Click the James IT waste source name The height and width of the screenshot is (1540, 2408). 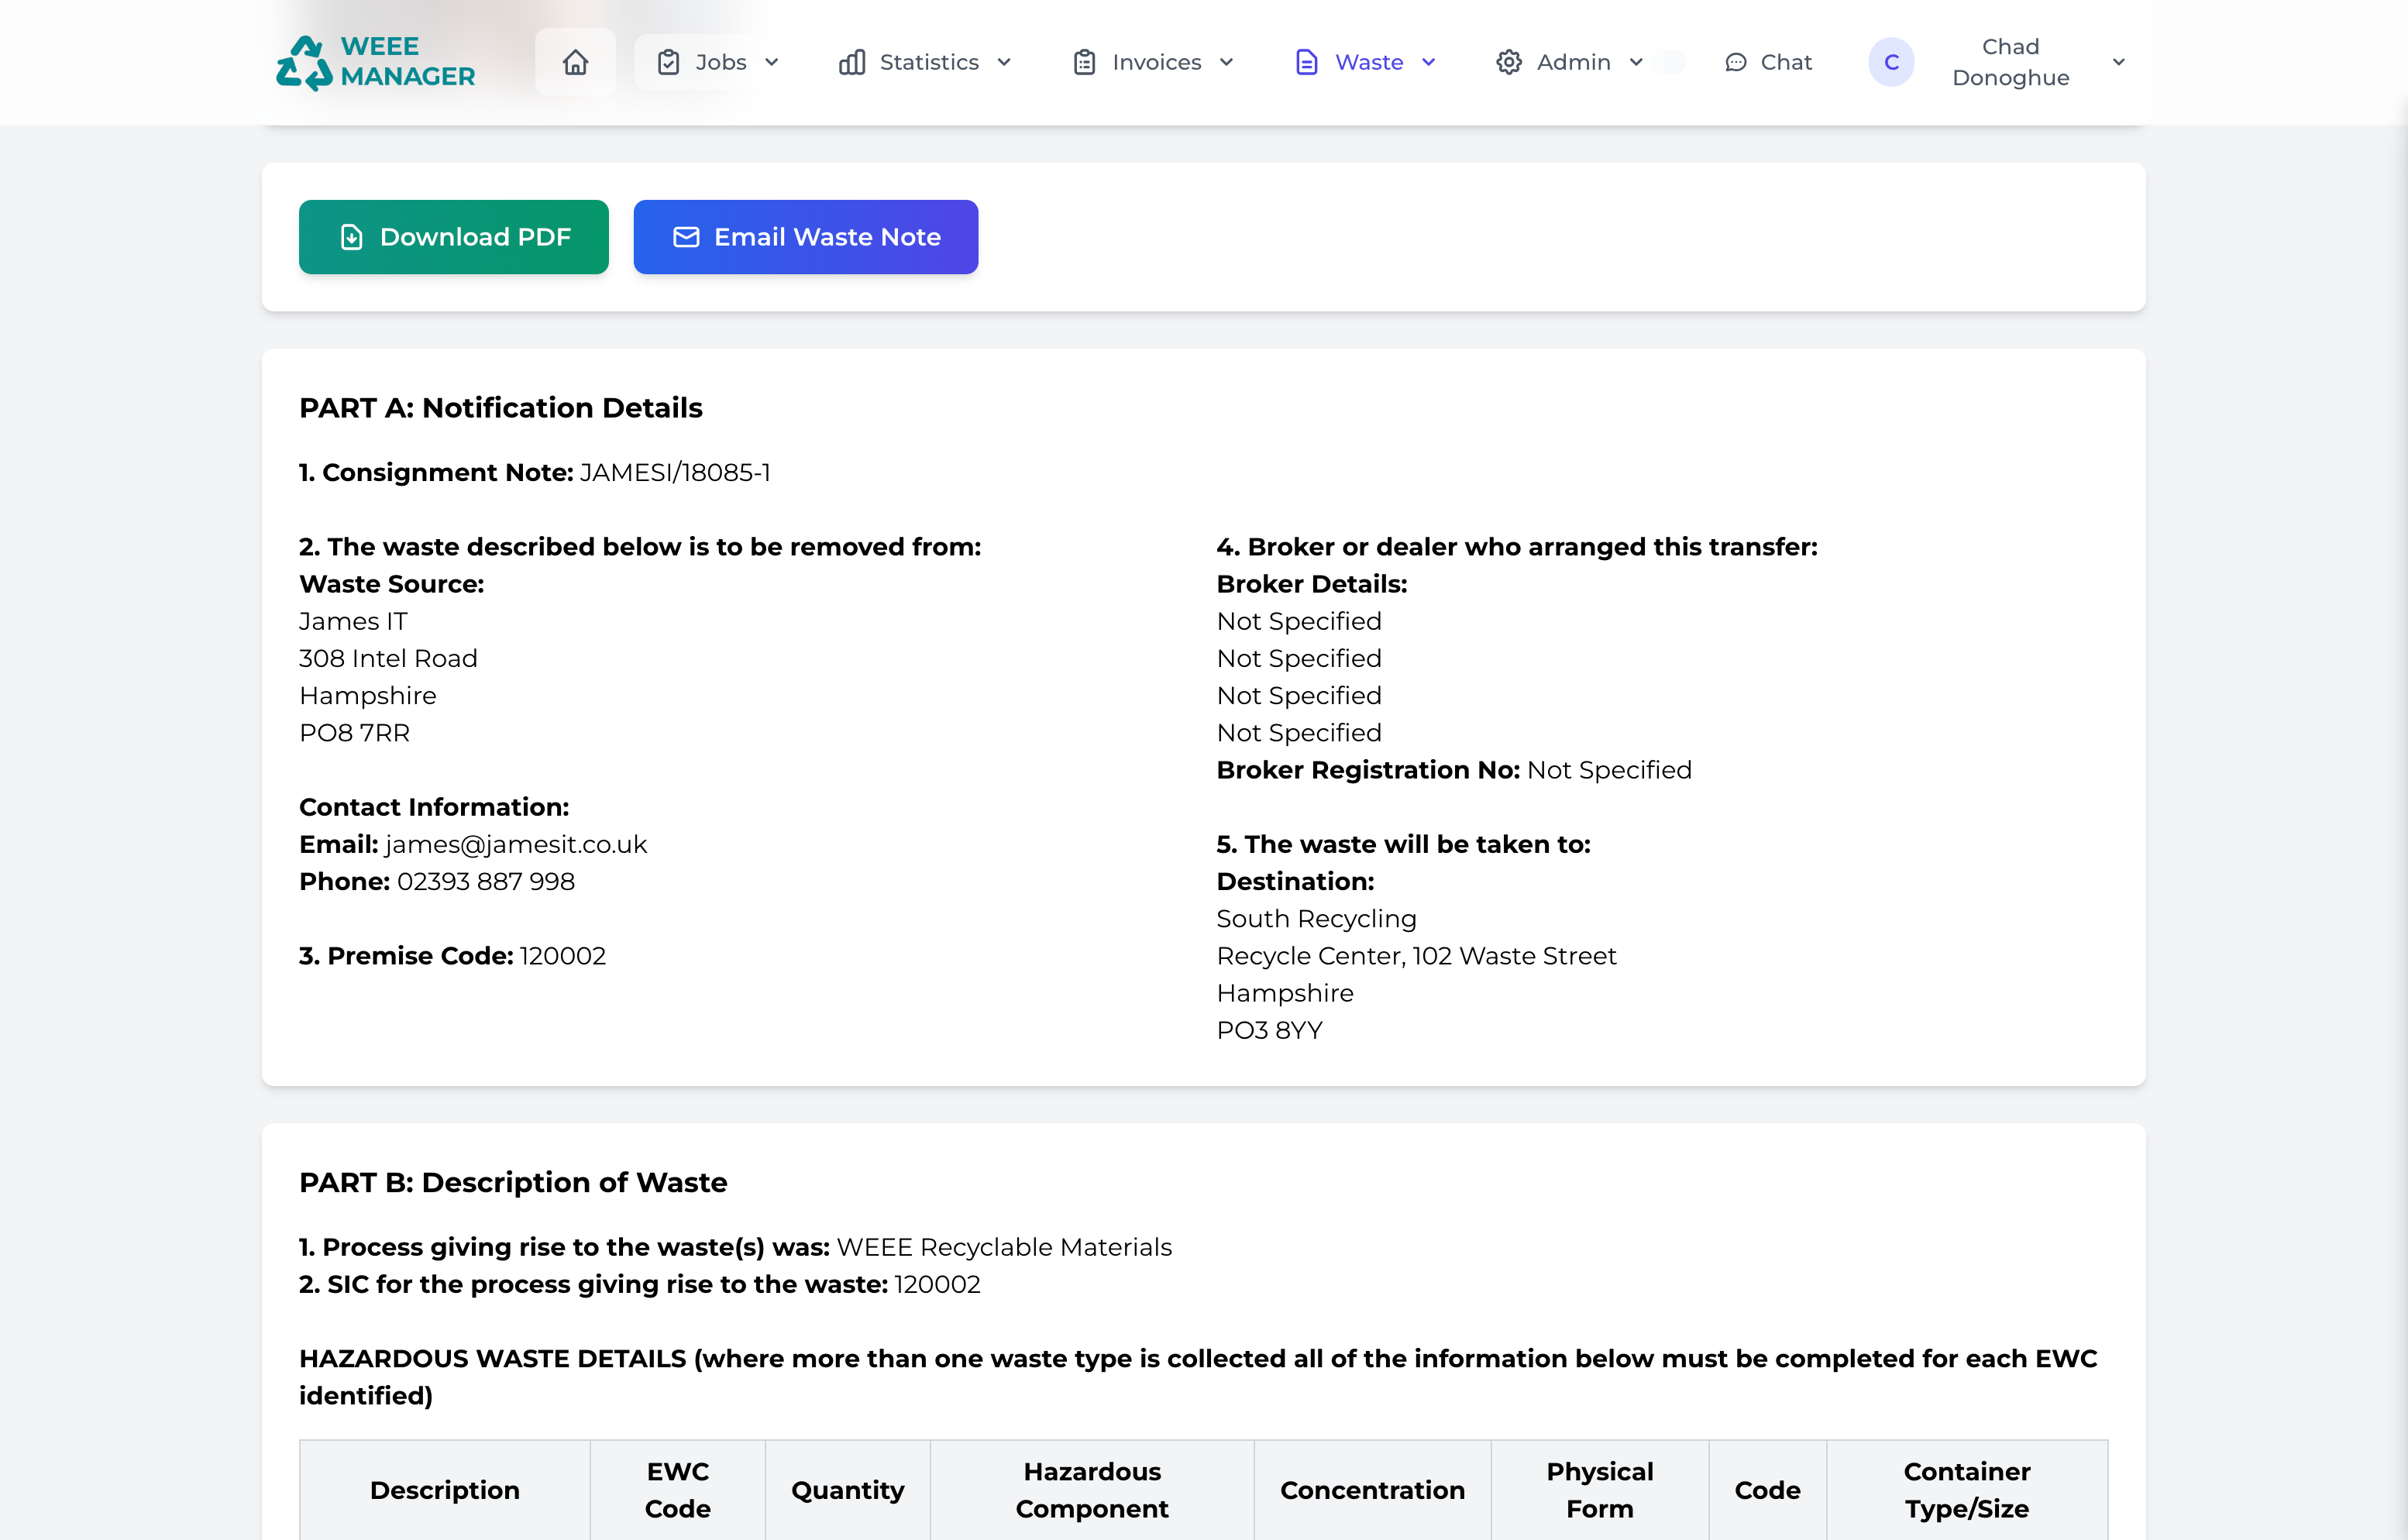pos(353,621)
